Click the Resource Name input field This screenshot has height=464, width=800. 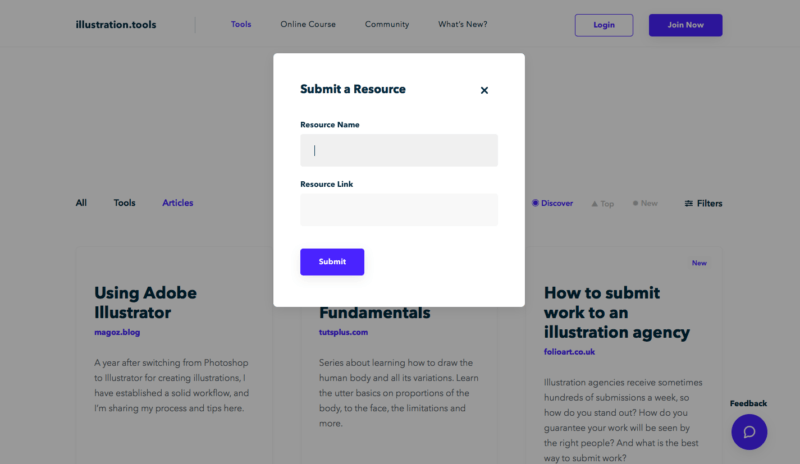398,150
